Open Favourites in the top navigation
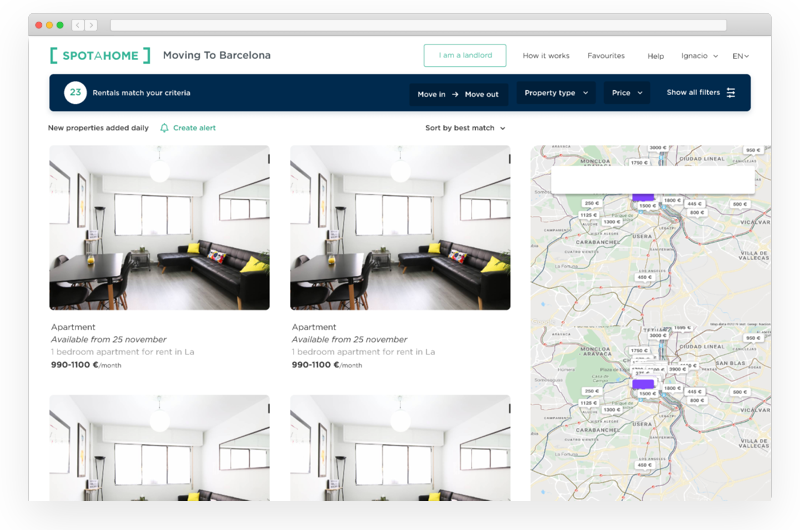The image size is (800, 530). click(606, 56)
